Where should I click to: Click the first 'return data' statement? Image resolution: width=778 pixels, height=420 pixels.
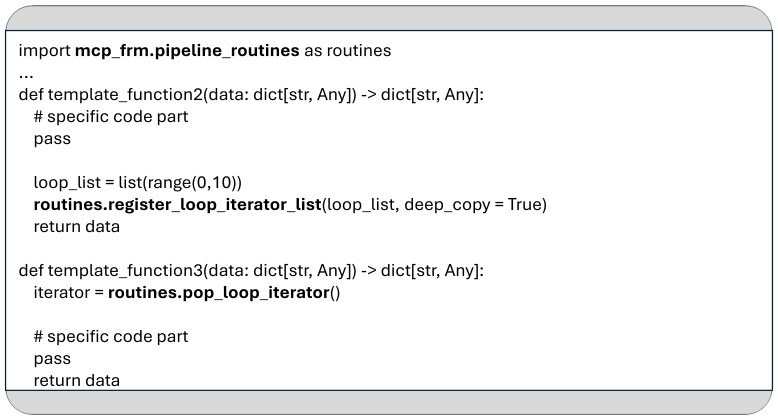77,227
